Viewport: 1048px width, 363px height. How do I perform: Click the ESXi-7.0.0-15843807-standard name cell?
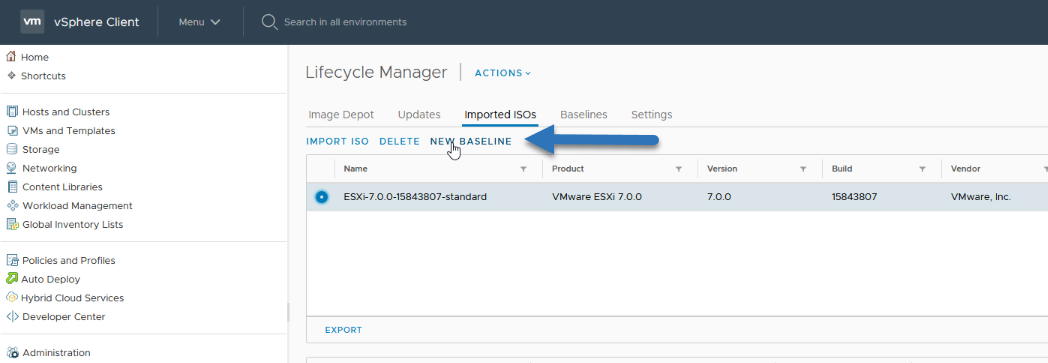tap(415, 197)
